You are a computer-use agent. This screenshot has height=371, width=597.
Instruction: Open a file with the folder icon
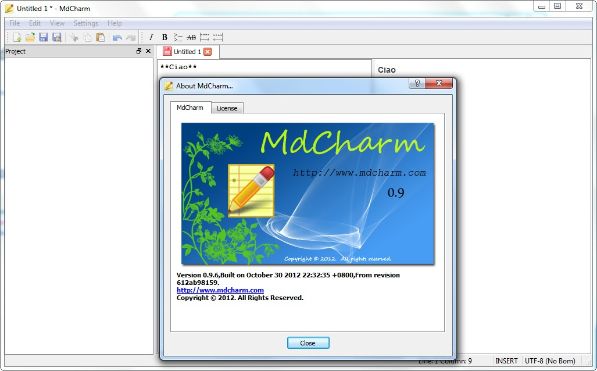click(30, 37)
